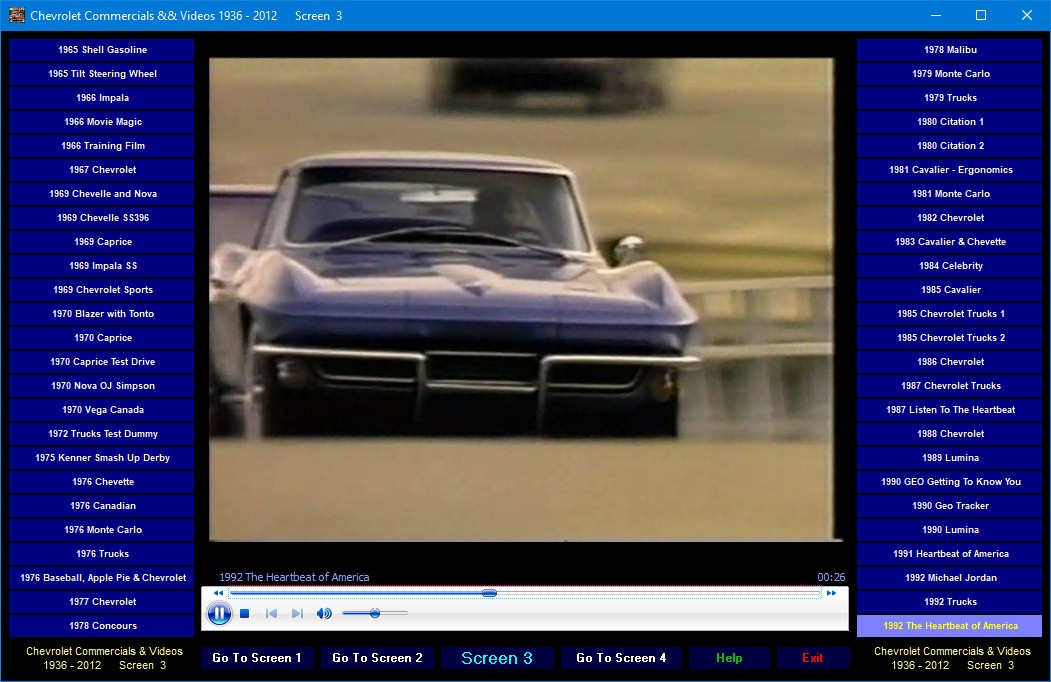Play 1970 Nova OJ Simpson commercial

(103, 386)
